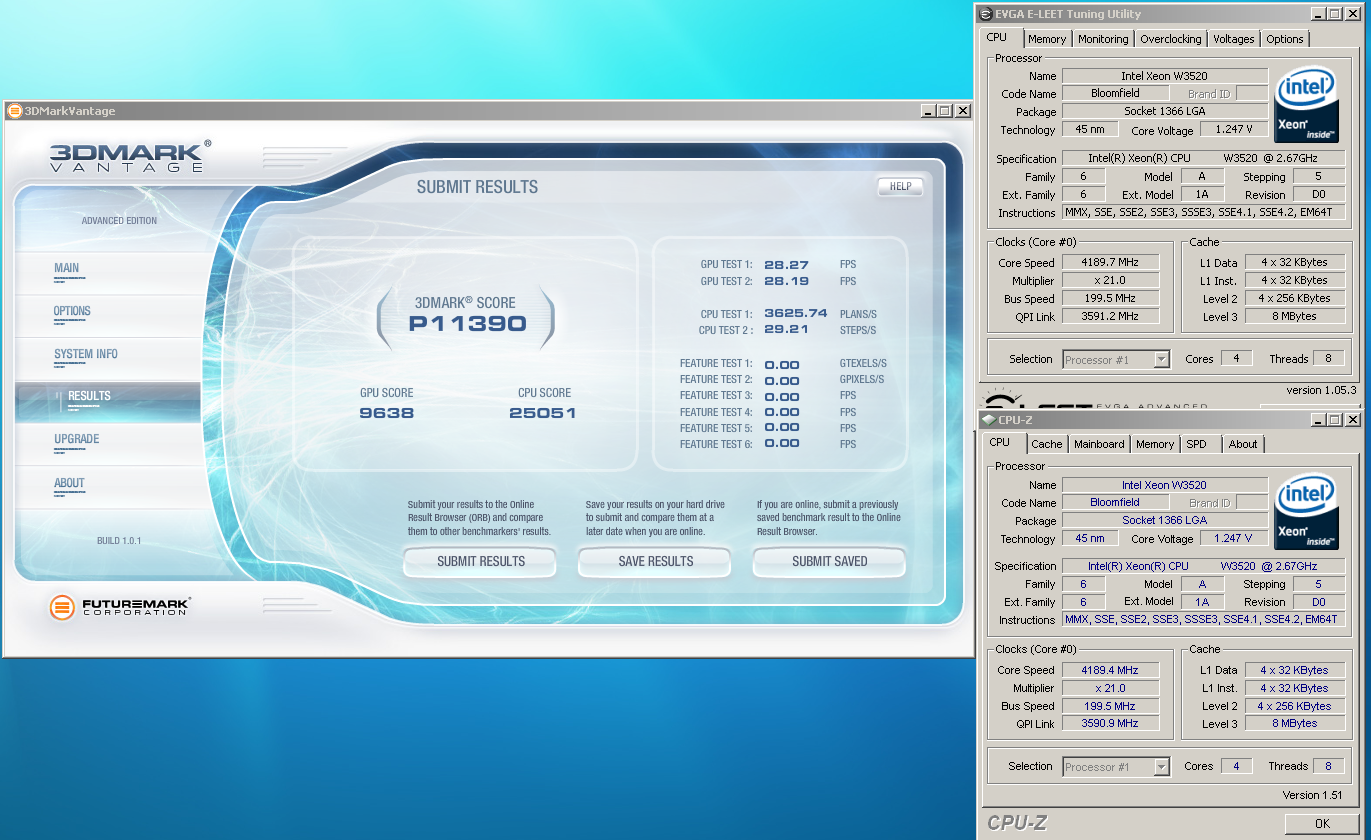
Task: Open the About section in 3DMark Vantage
Action: click(69, 483)
